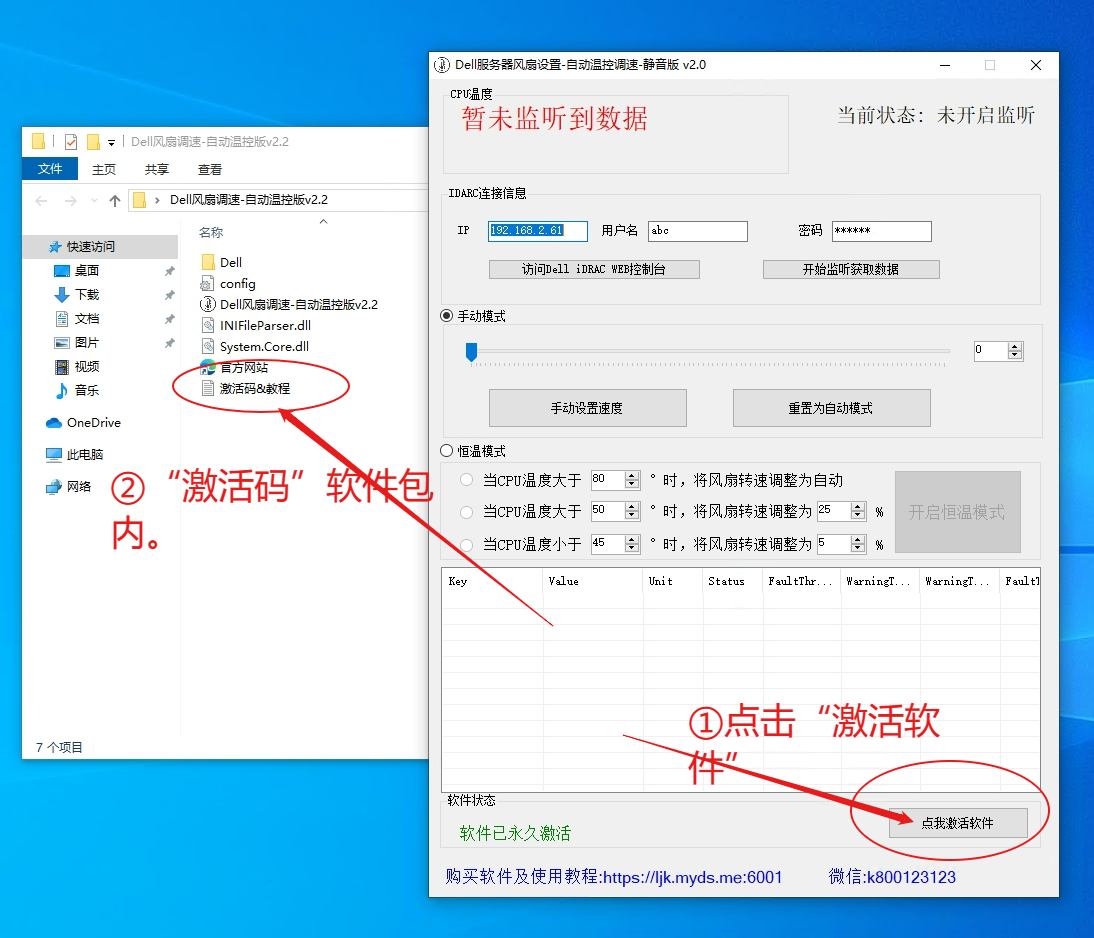Switch to the 共享 ribbon tab
The width and height of the screenshot is (1094, 938).
[x=155, y=168]
